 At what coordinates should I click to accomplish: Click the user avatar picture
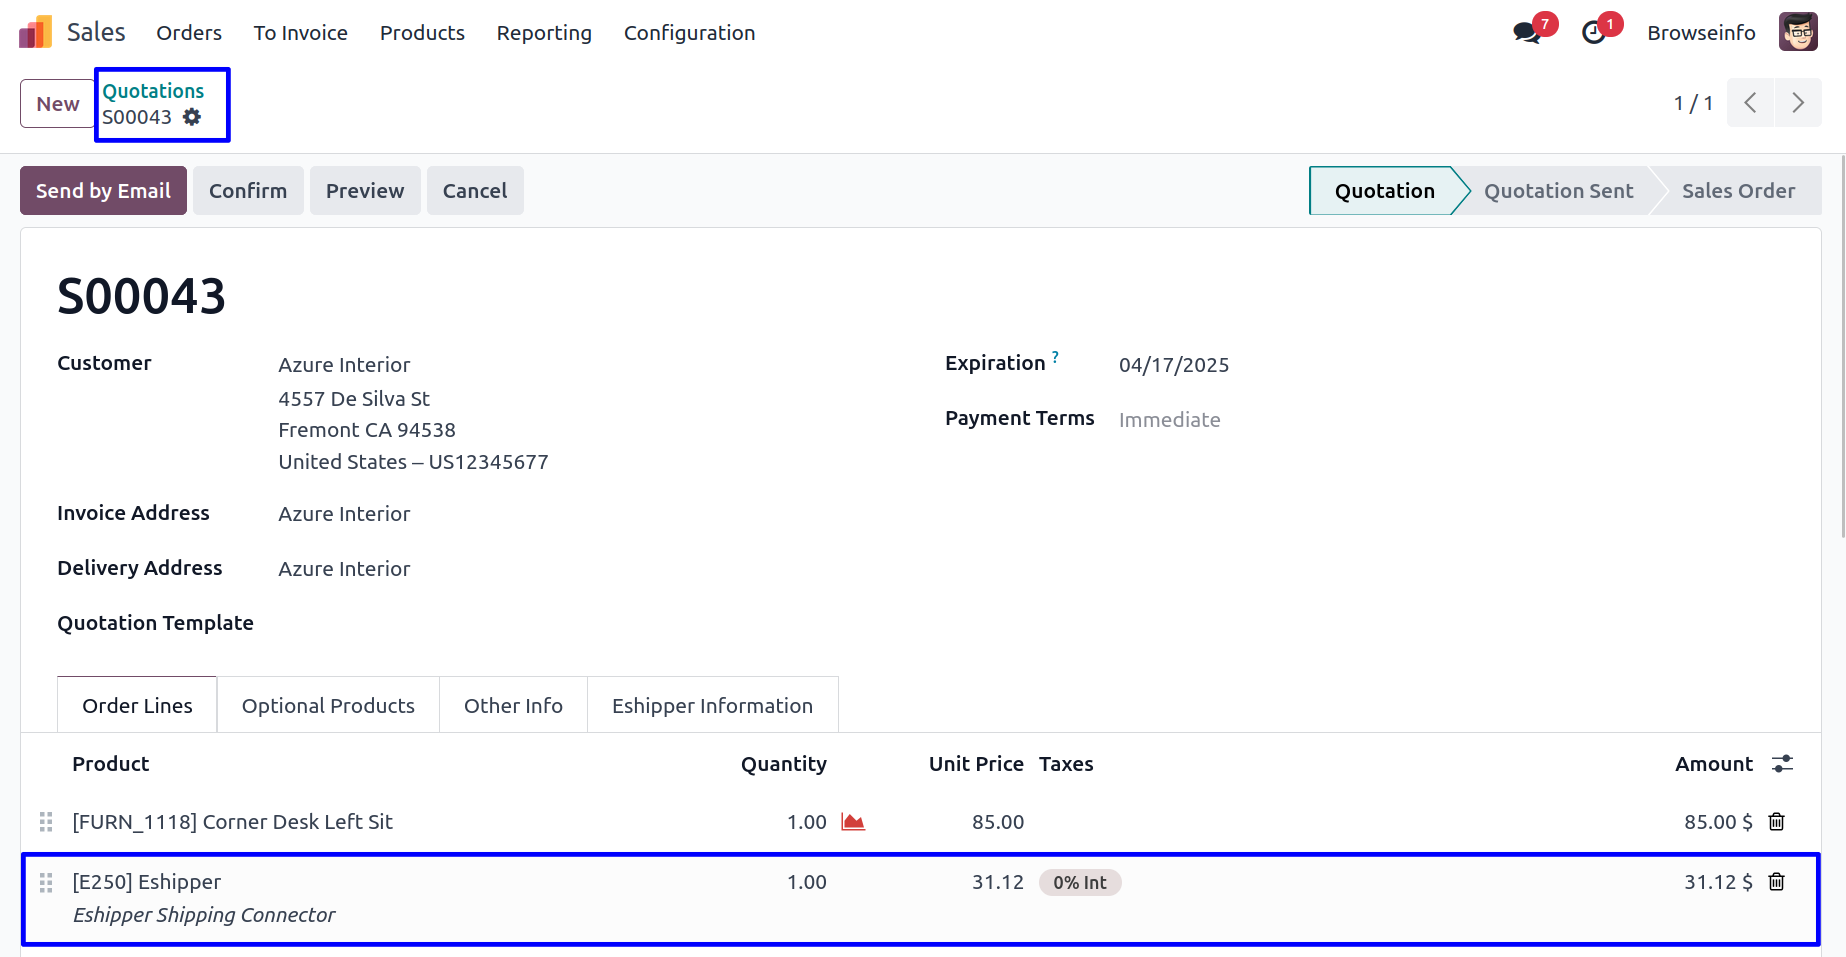tap(1797, 32)
